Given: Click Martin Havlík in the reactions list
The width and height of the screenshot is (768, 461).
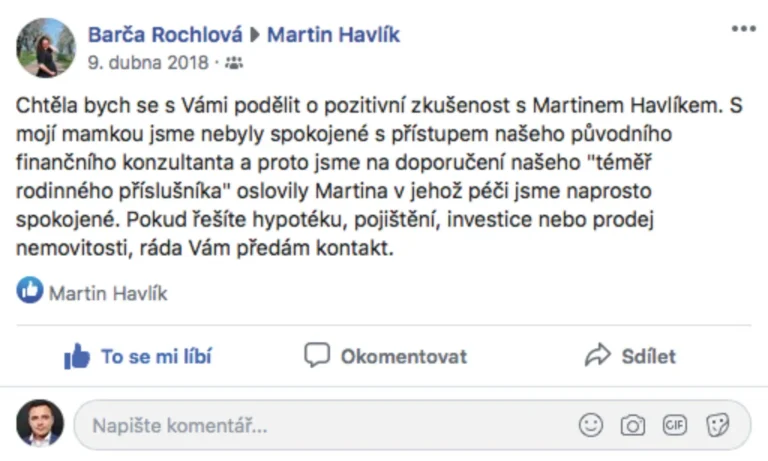Looking at the screenshot, I should [108, 293].
